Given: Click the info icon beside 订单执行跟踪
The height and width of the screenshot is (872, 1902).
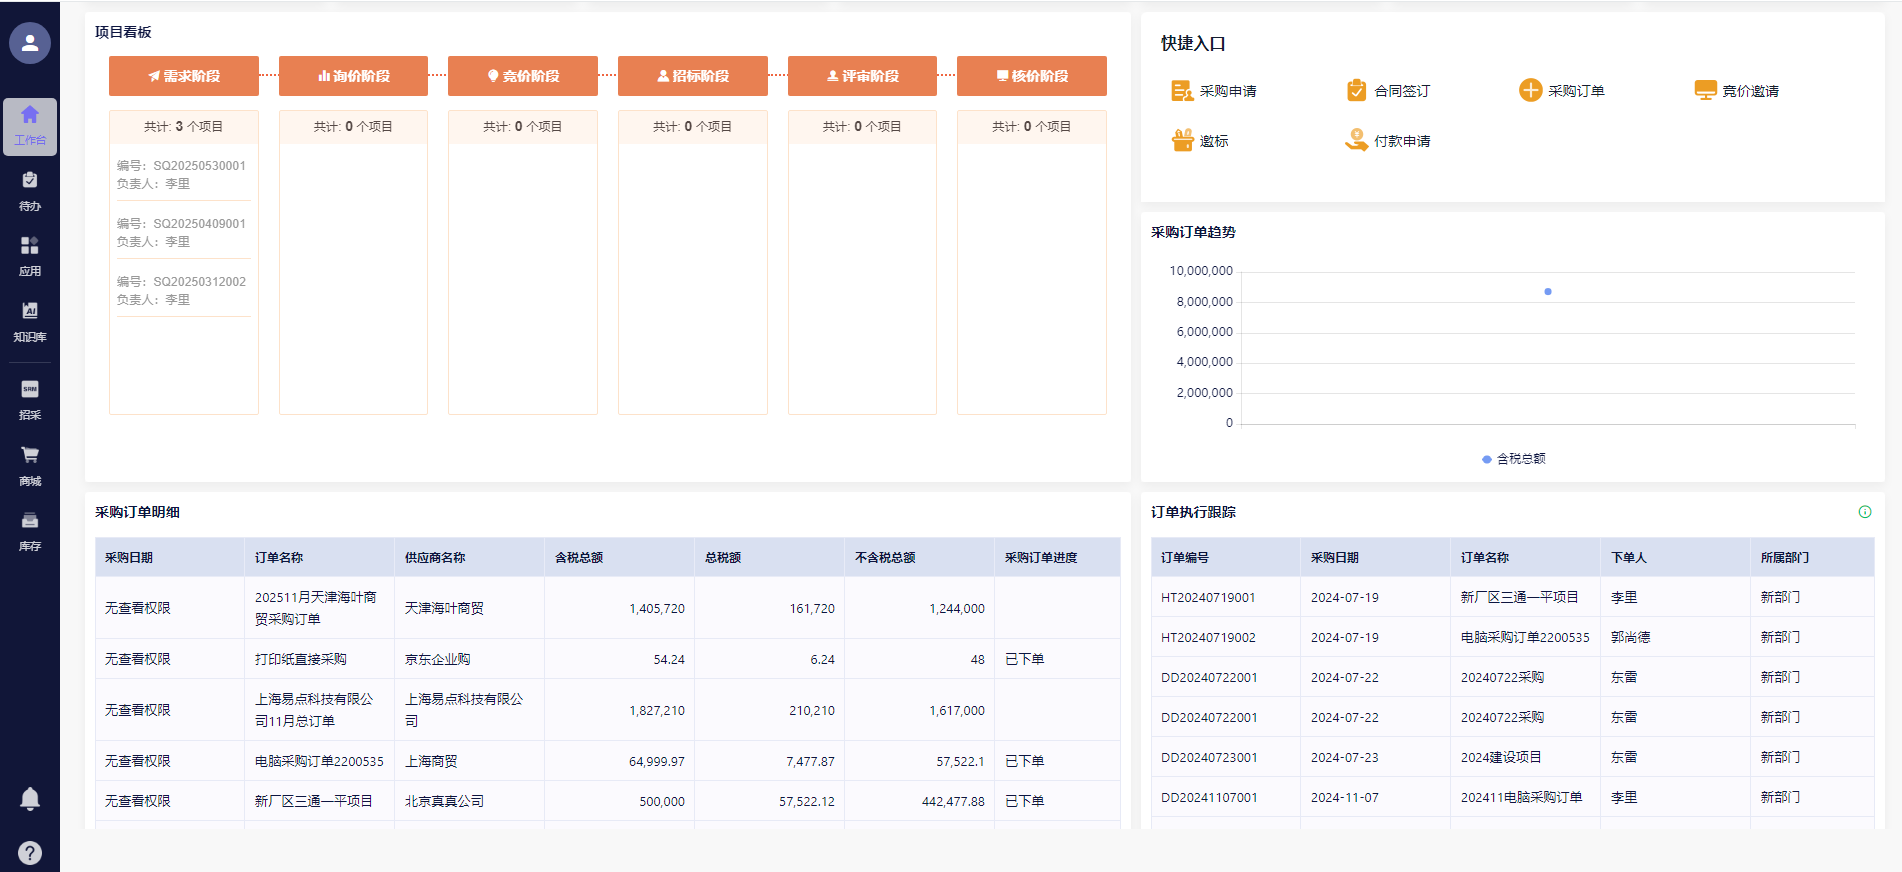Looking at the screenshot, I should click(x=1865, y=512).
